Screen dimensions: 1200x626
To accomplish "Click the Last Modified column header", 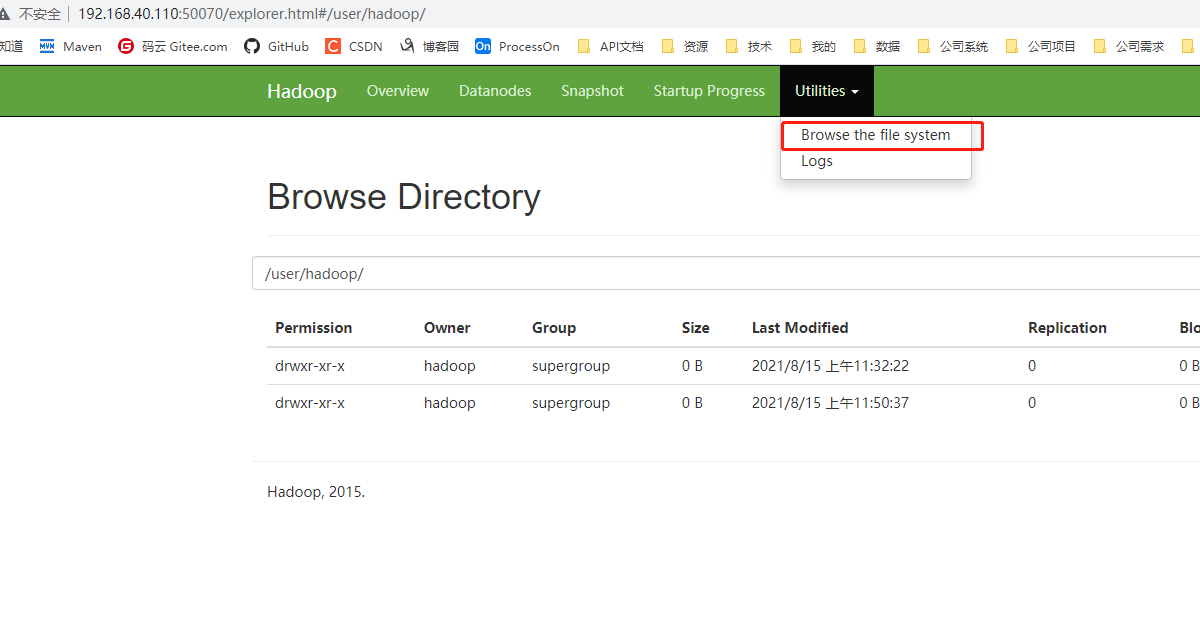I will (800, 328).
